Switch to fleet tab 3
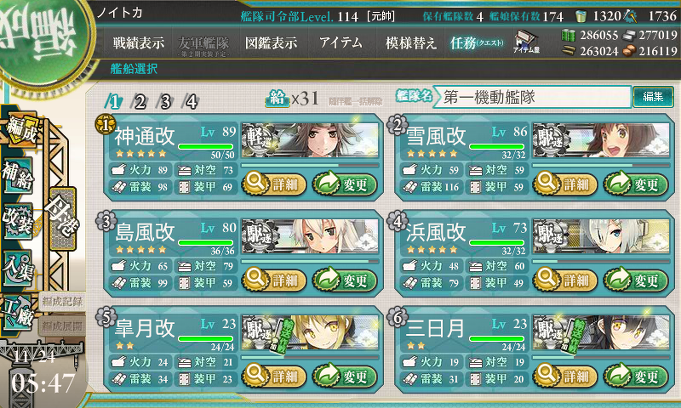 point(165,102)
